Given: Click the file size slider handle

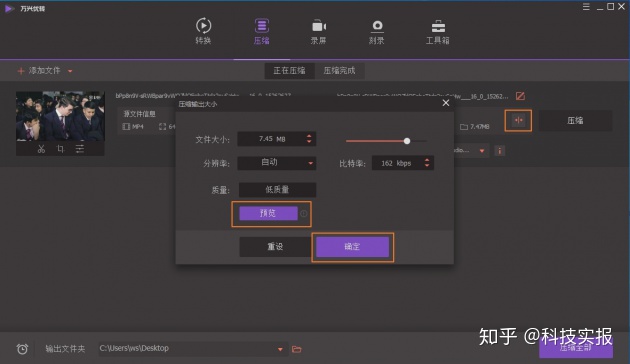Looking at the screenshot, I should click(x=407, y=141).
